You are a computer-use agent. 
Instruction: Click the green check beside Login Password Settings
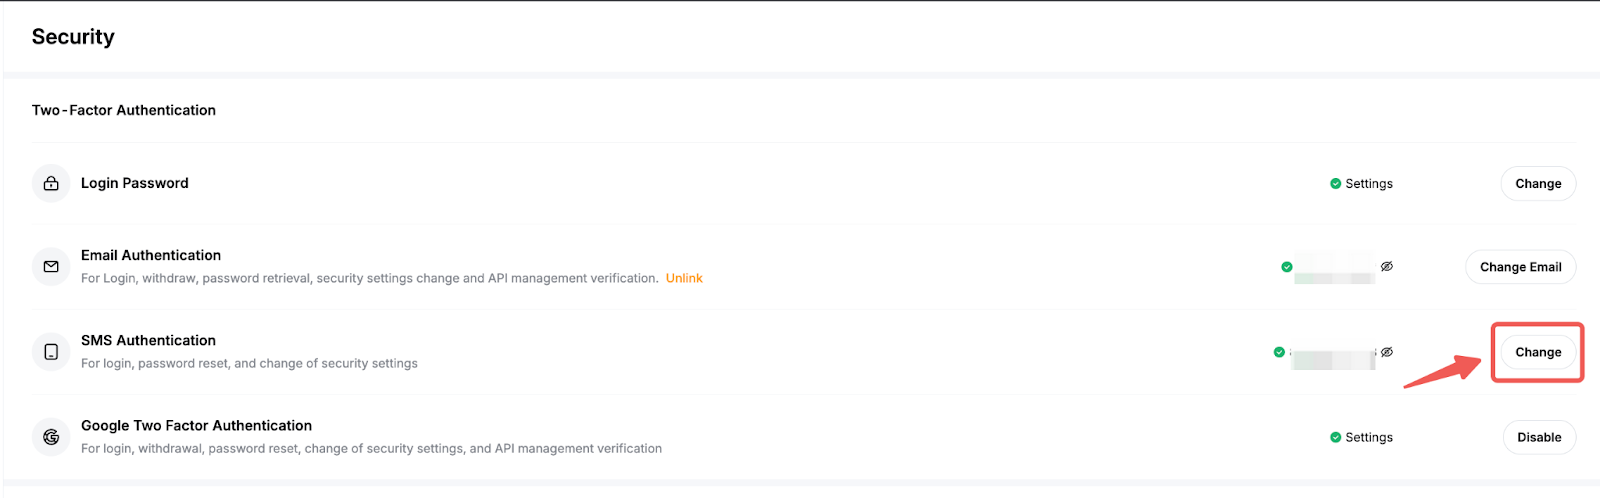1335,184
